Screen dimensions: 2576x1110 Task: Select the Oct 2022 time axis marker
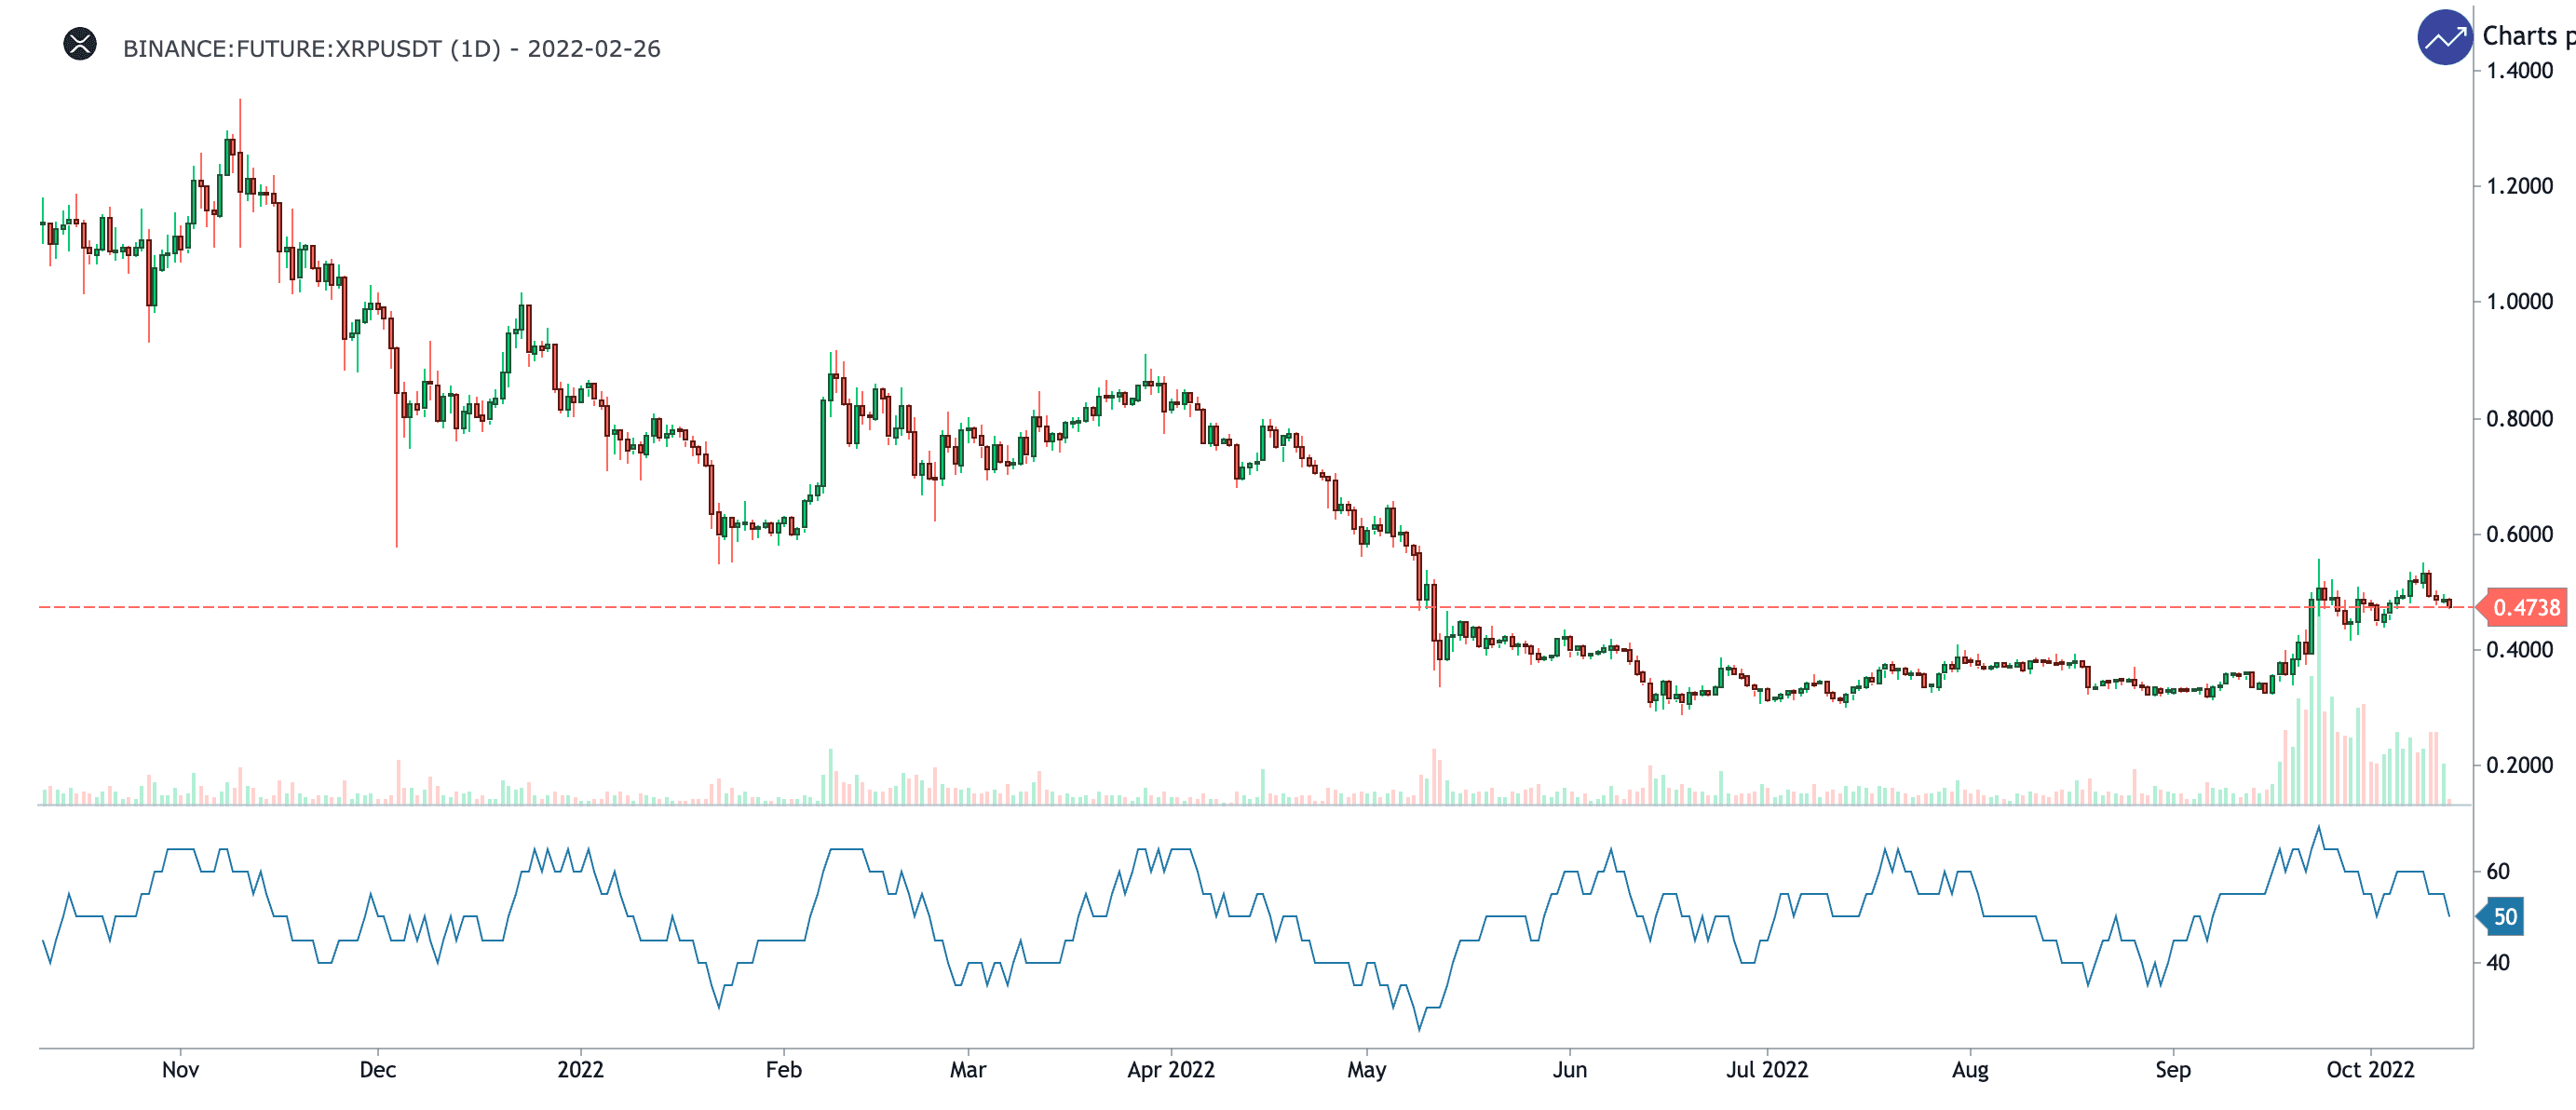[2369, 1069]
